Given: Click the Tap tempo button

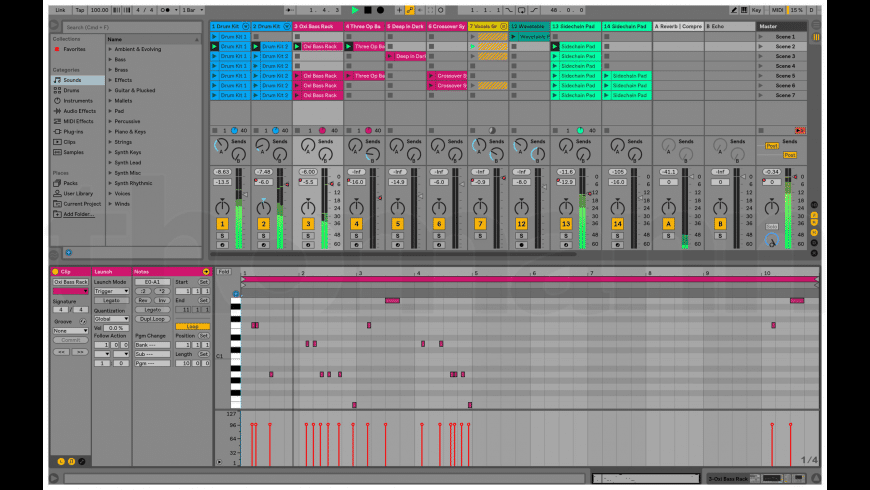Looking at the screenshot, I should [x=81, y=9].
